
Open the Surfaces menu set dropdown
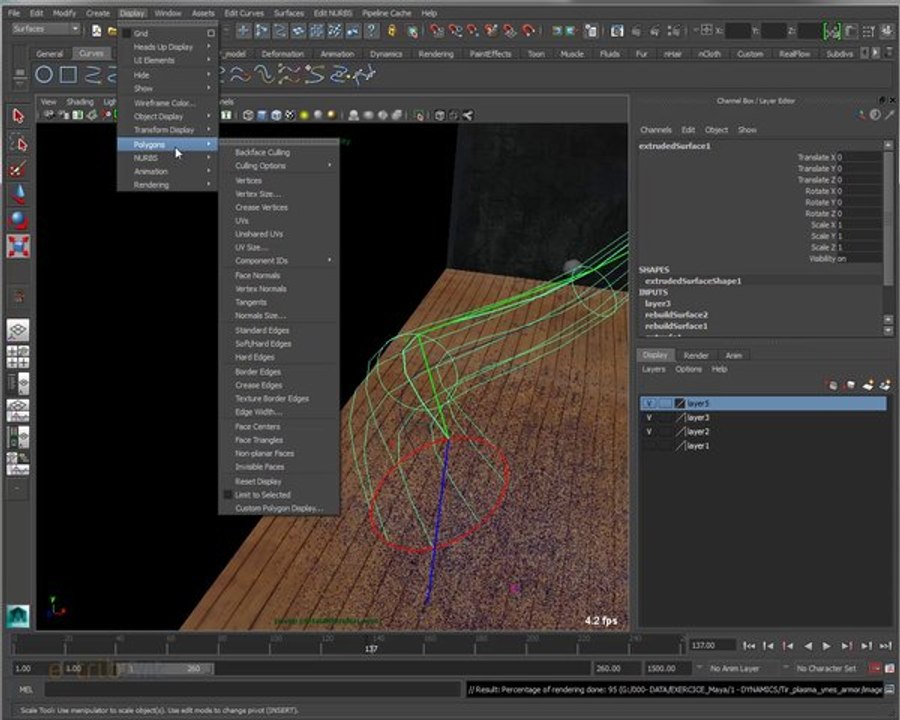click(x=45, y=29)
